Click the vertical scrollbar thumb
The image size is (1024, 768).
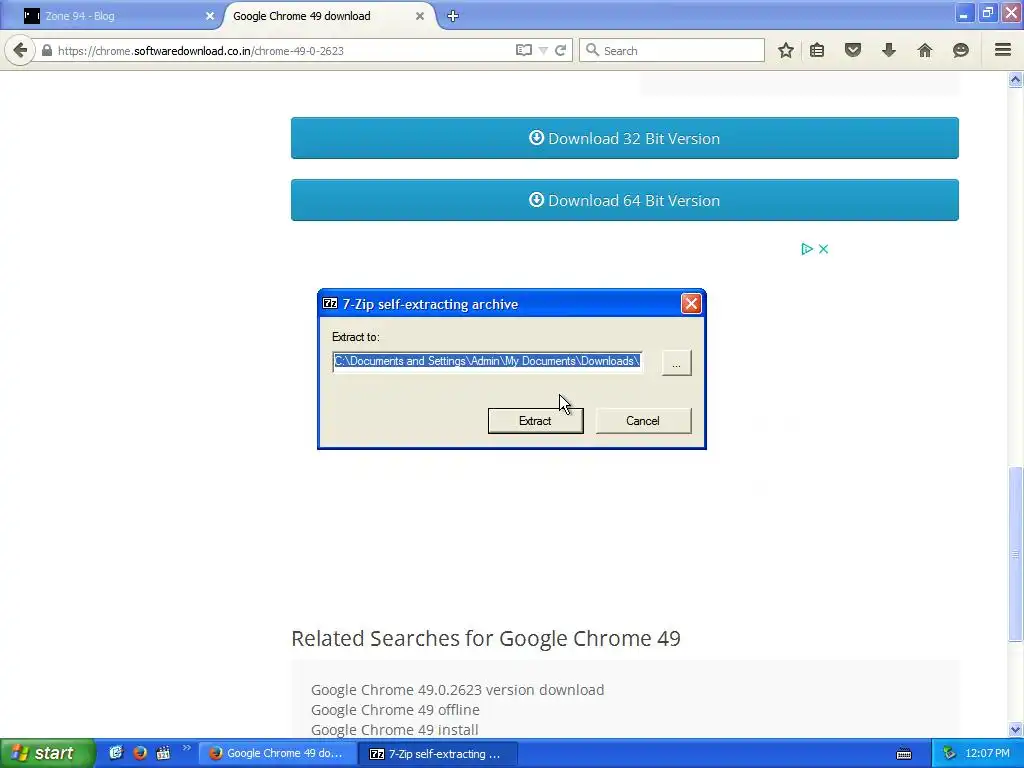tap(1016, 554)
